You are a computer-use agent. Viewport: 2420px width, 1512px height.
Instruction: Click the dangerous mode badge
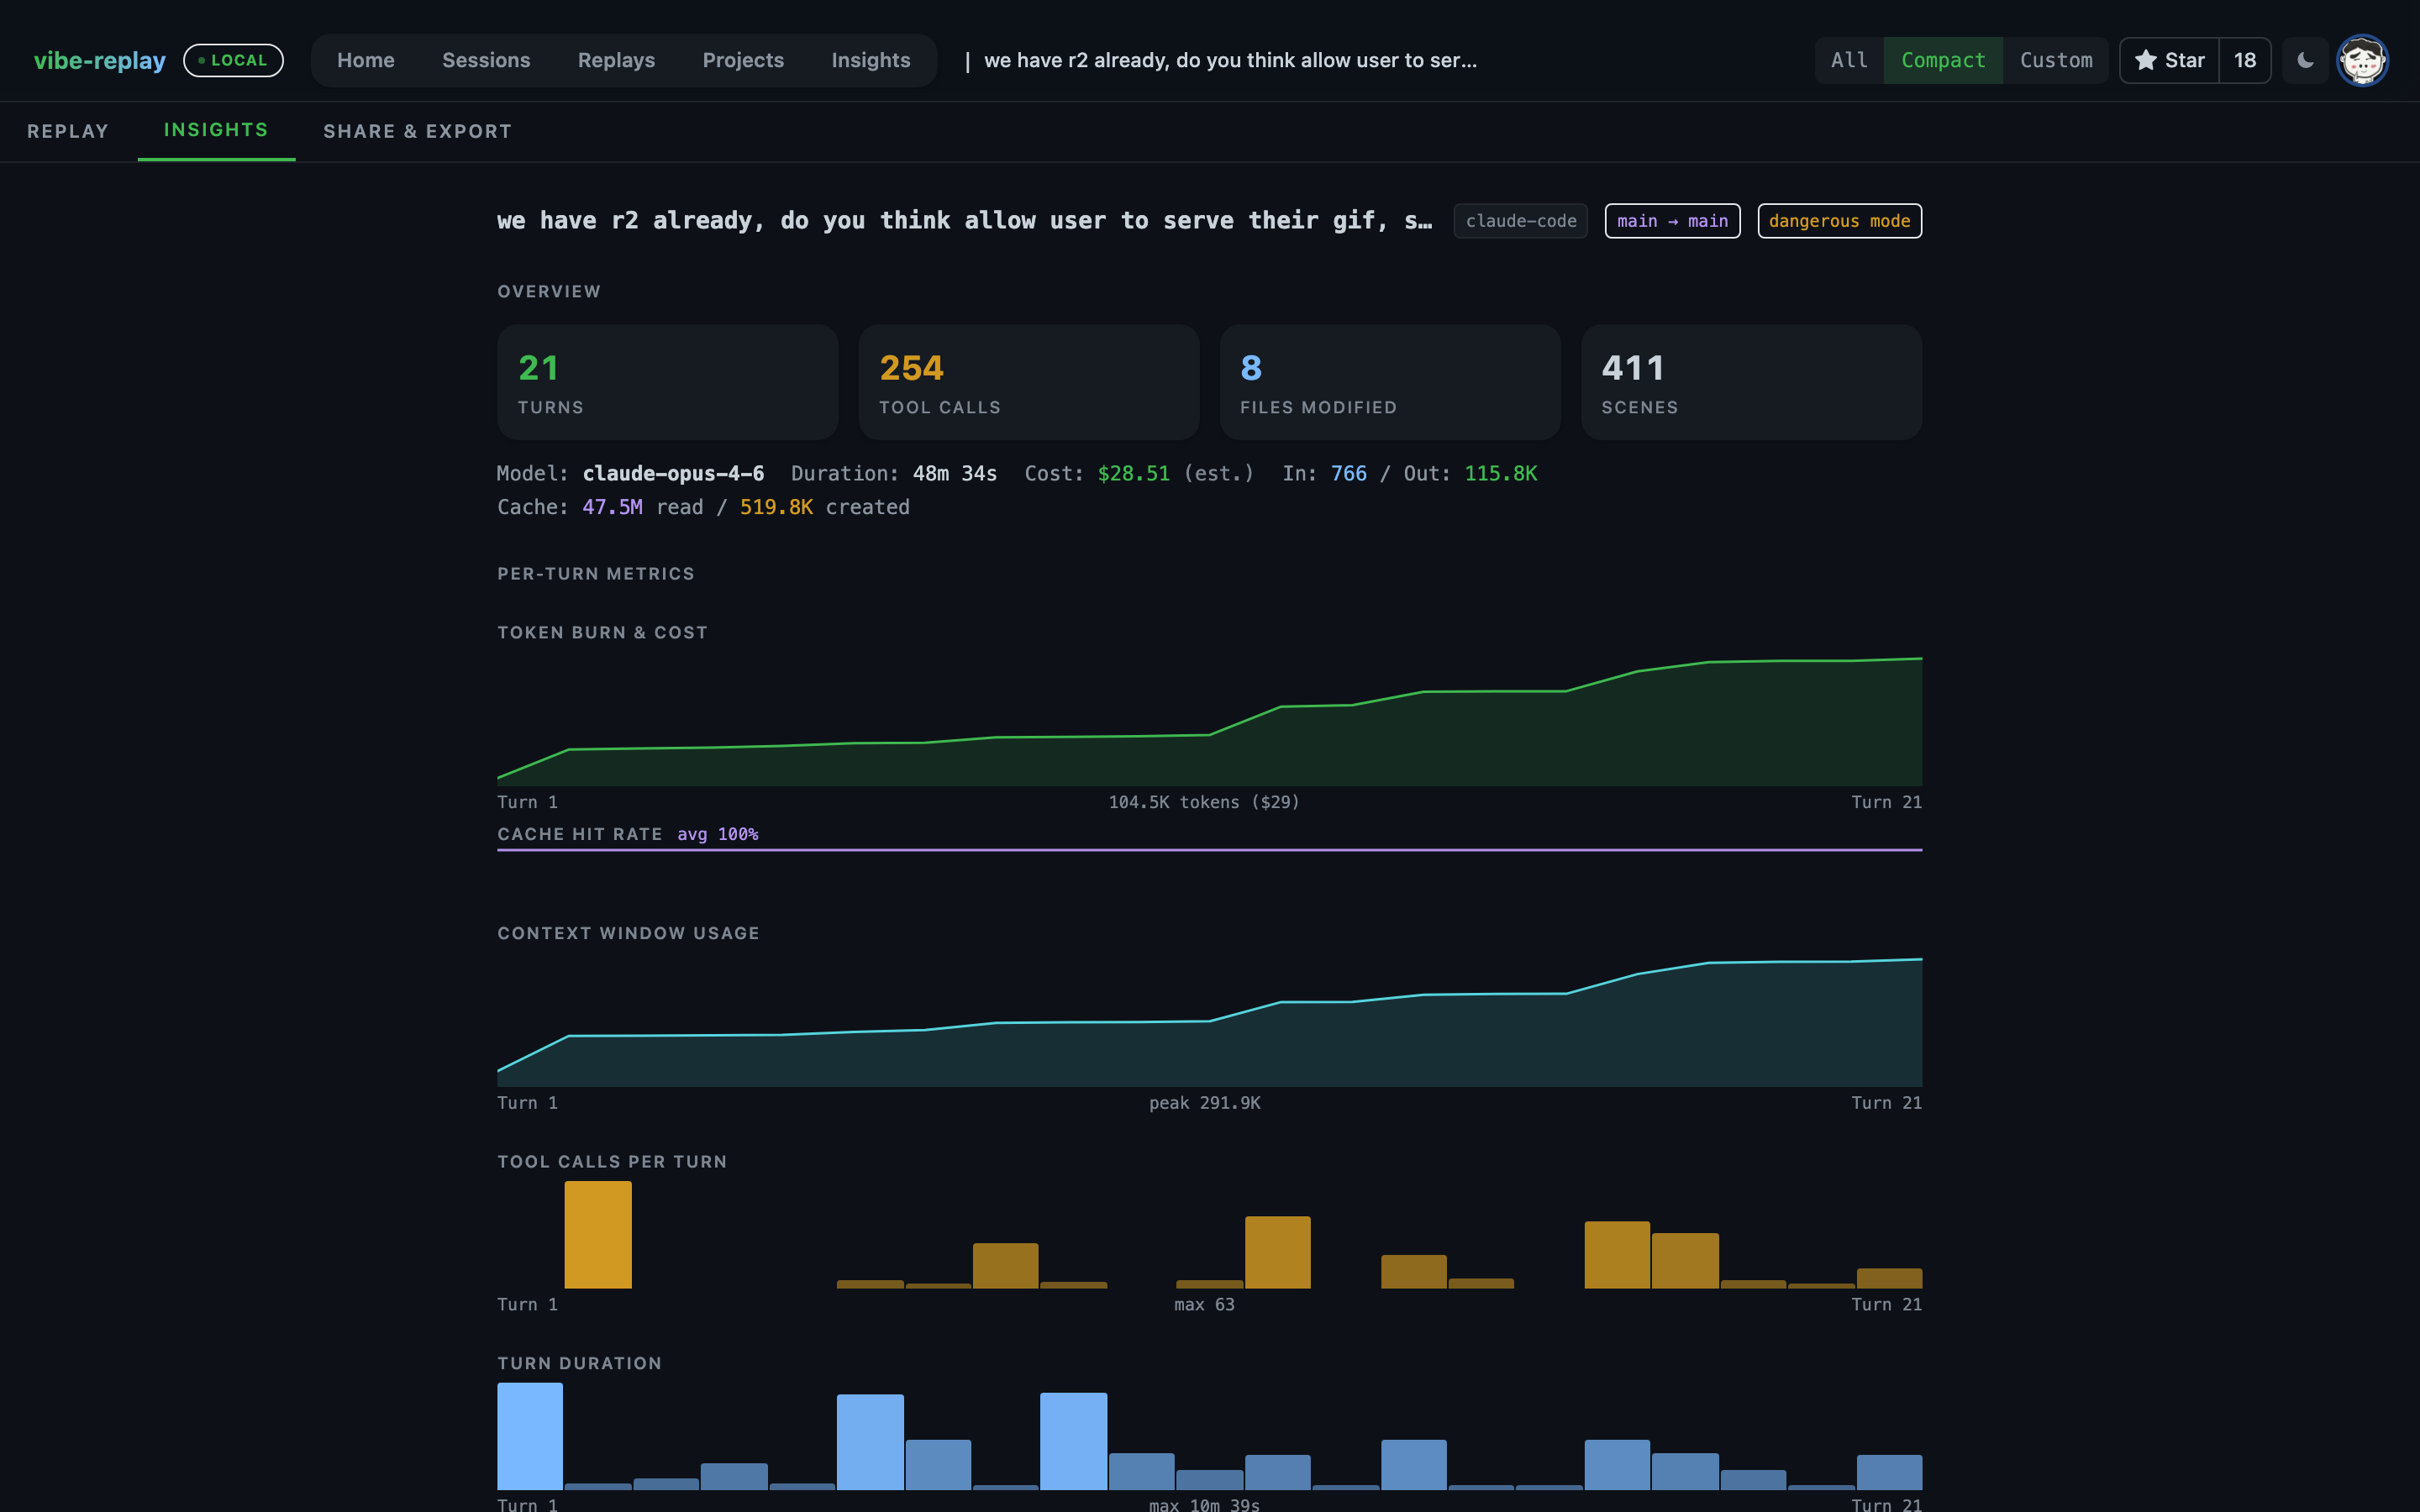1839,221
